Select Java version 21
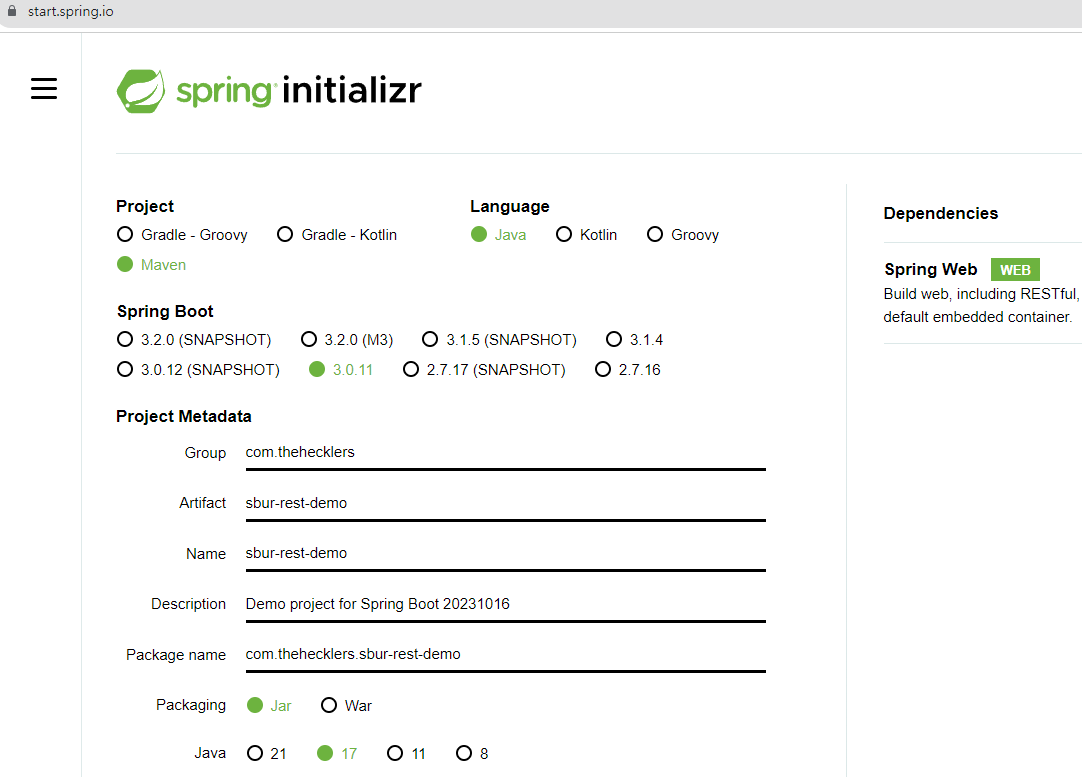 (x=266, y=753)
